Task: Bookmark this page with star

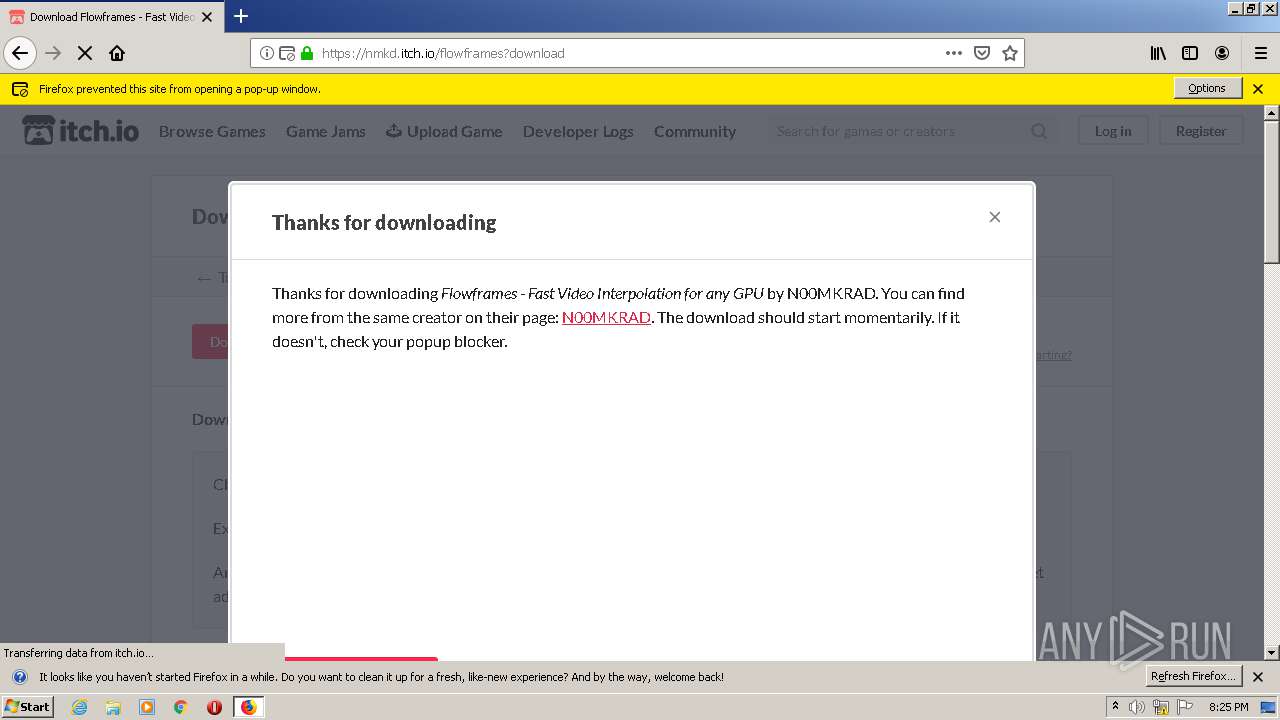Action: pos(1010,53)
